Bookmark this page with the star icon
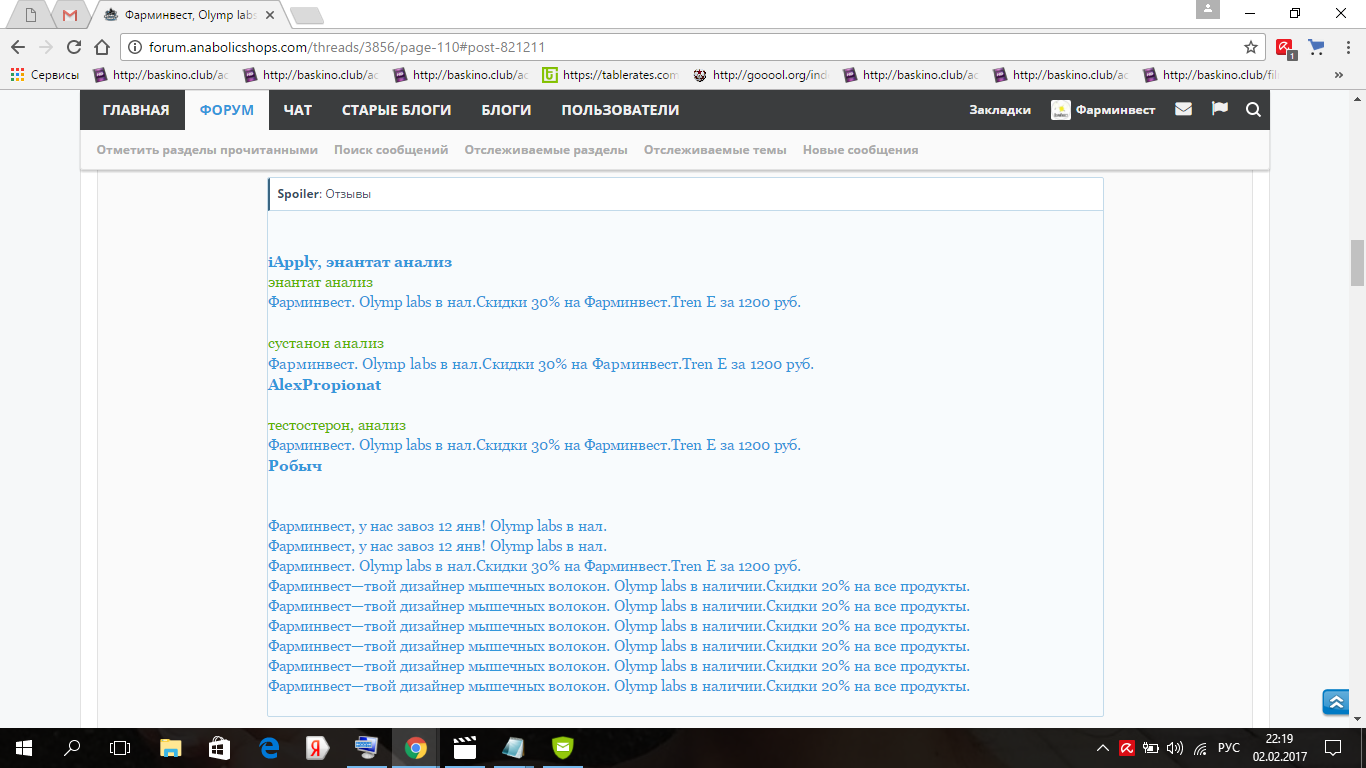This screenshot has height=768, width=1366. (1250, 47)
